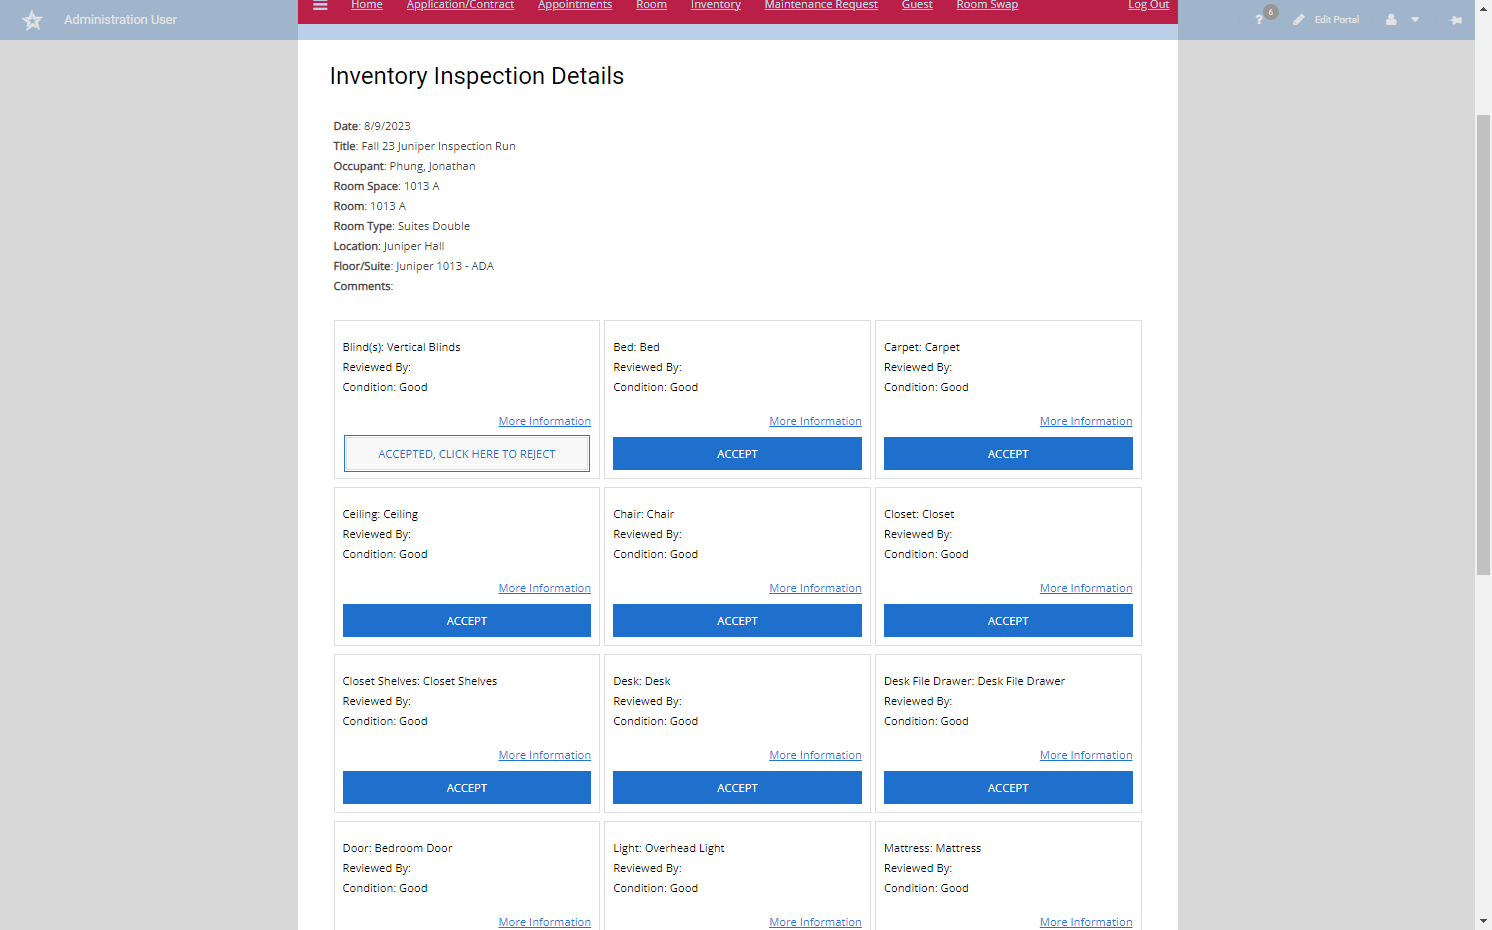Accept the Bed inventory item

point(737,453)
